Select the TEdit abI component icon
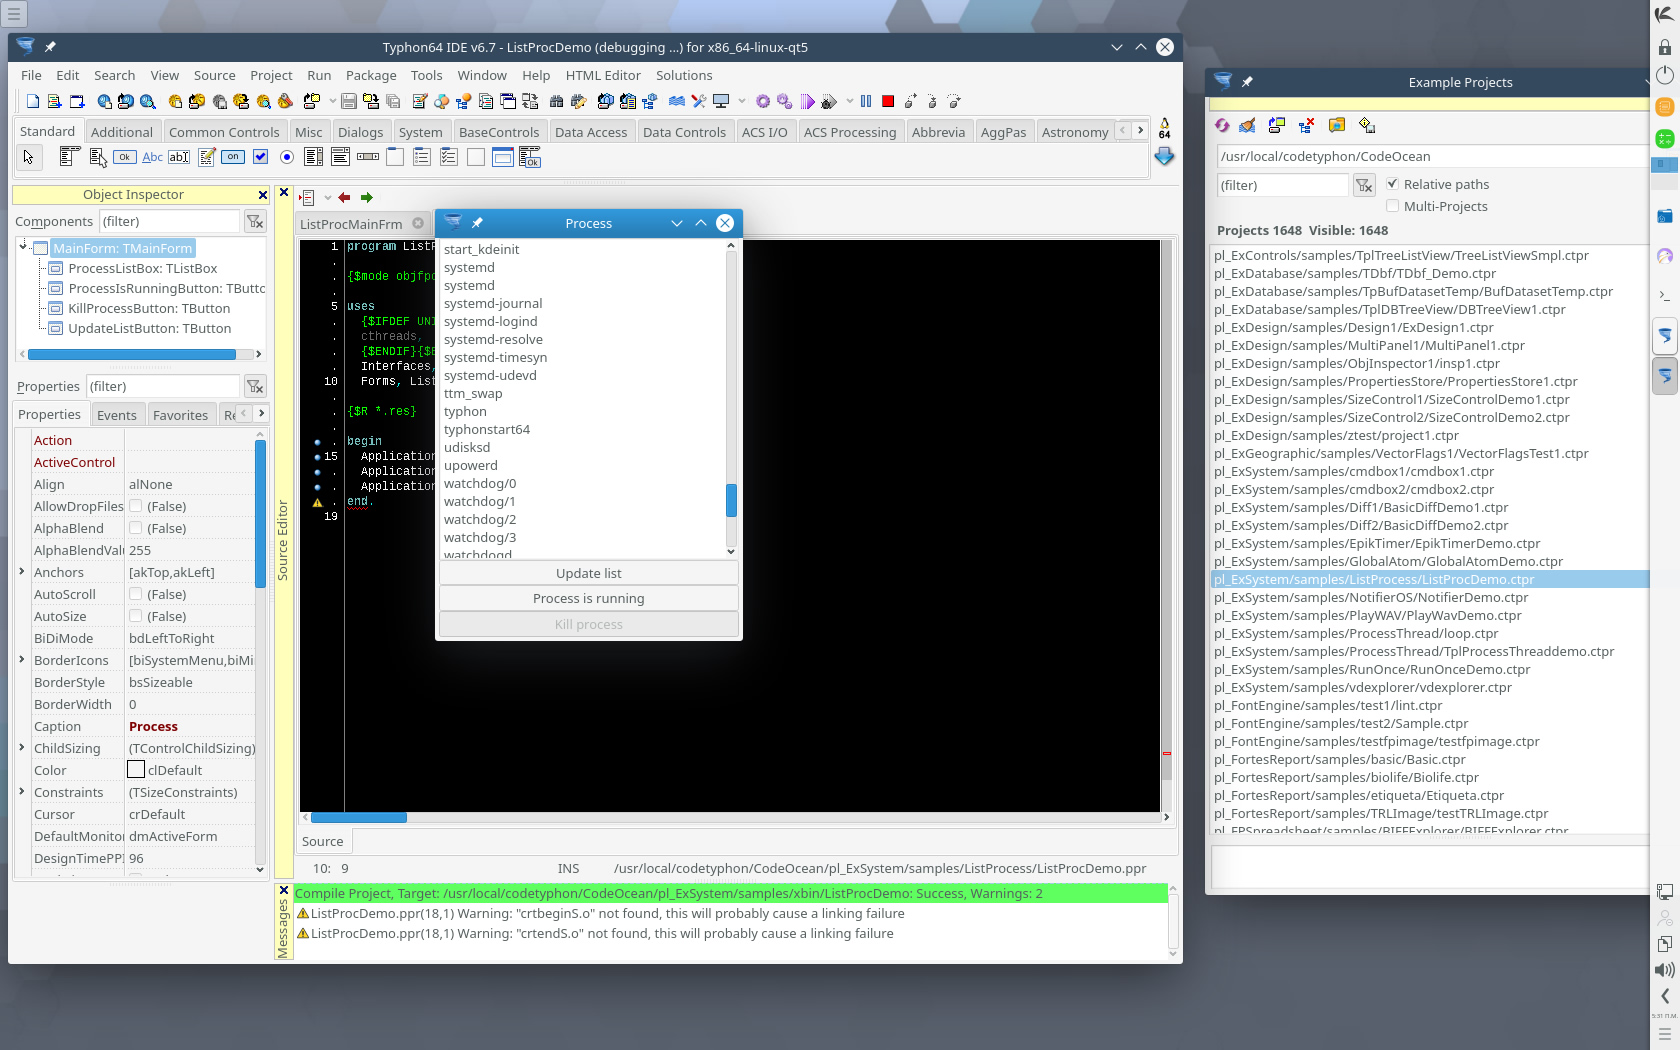 pos(179,157)
